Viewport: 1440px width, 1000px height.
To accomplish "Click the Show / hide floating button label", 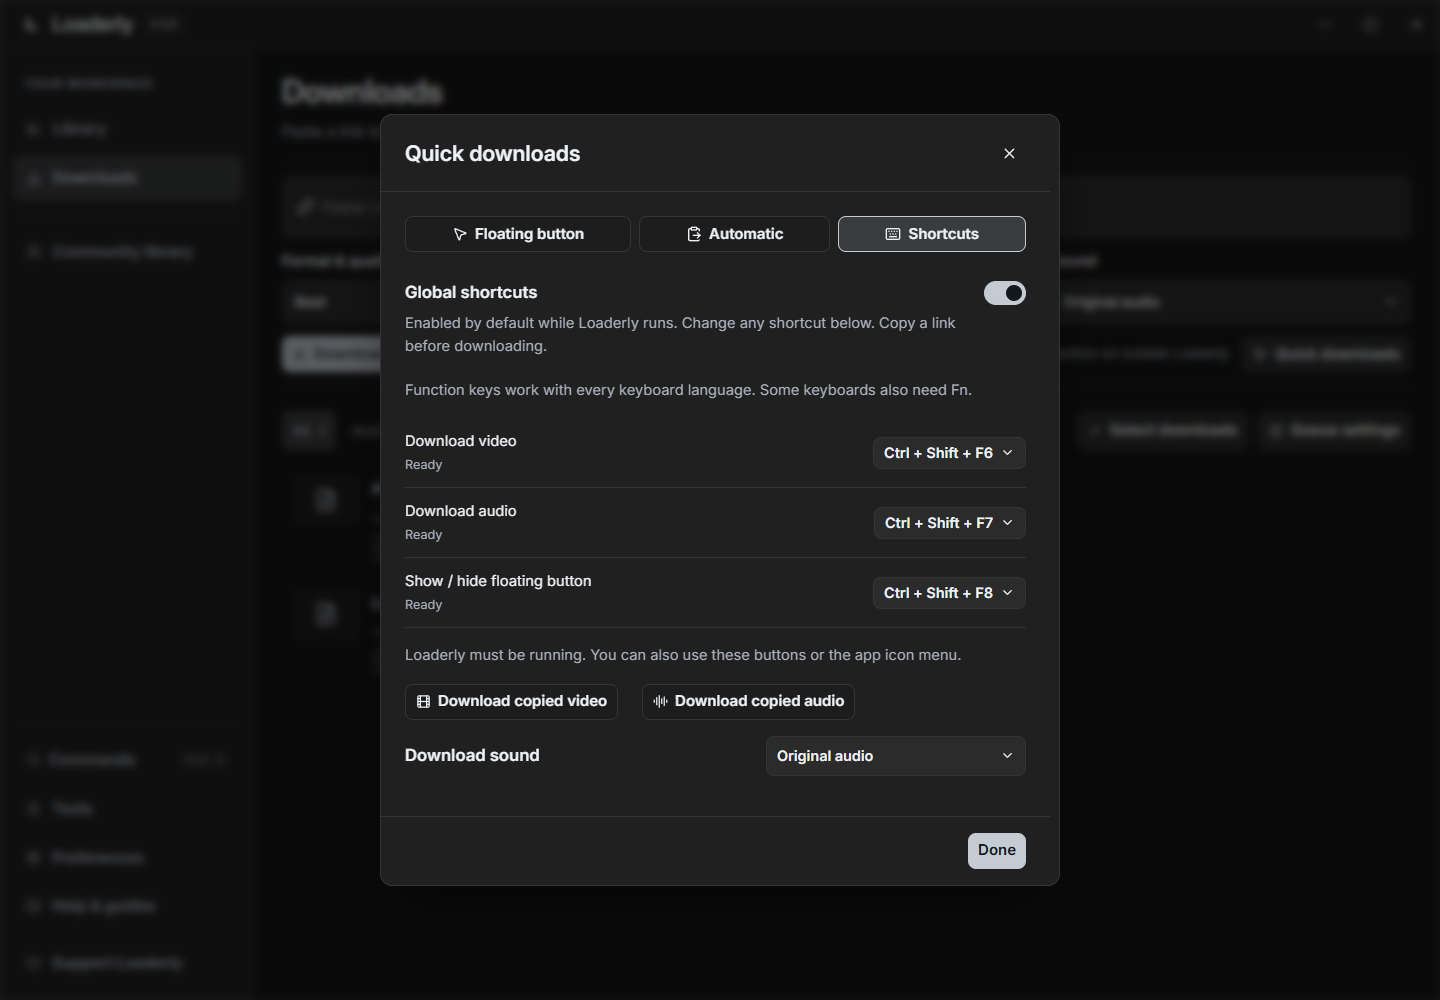I will tap(498, 581).
